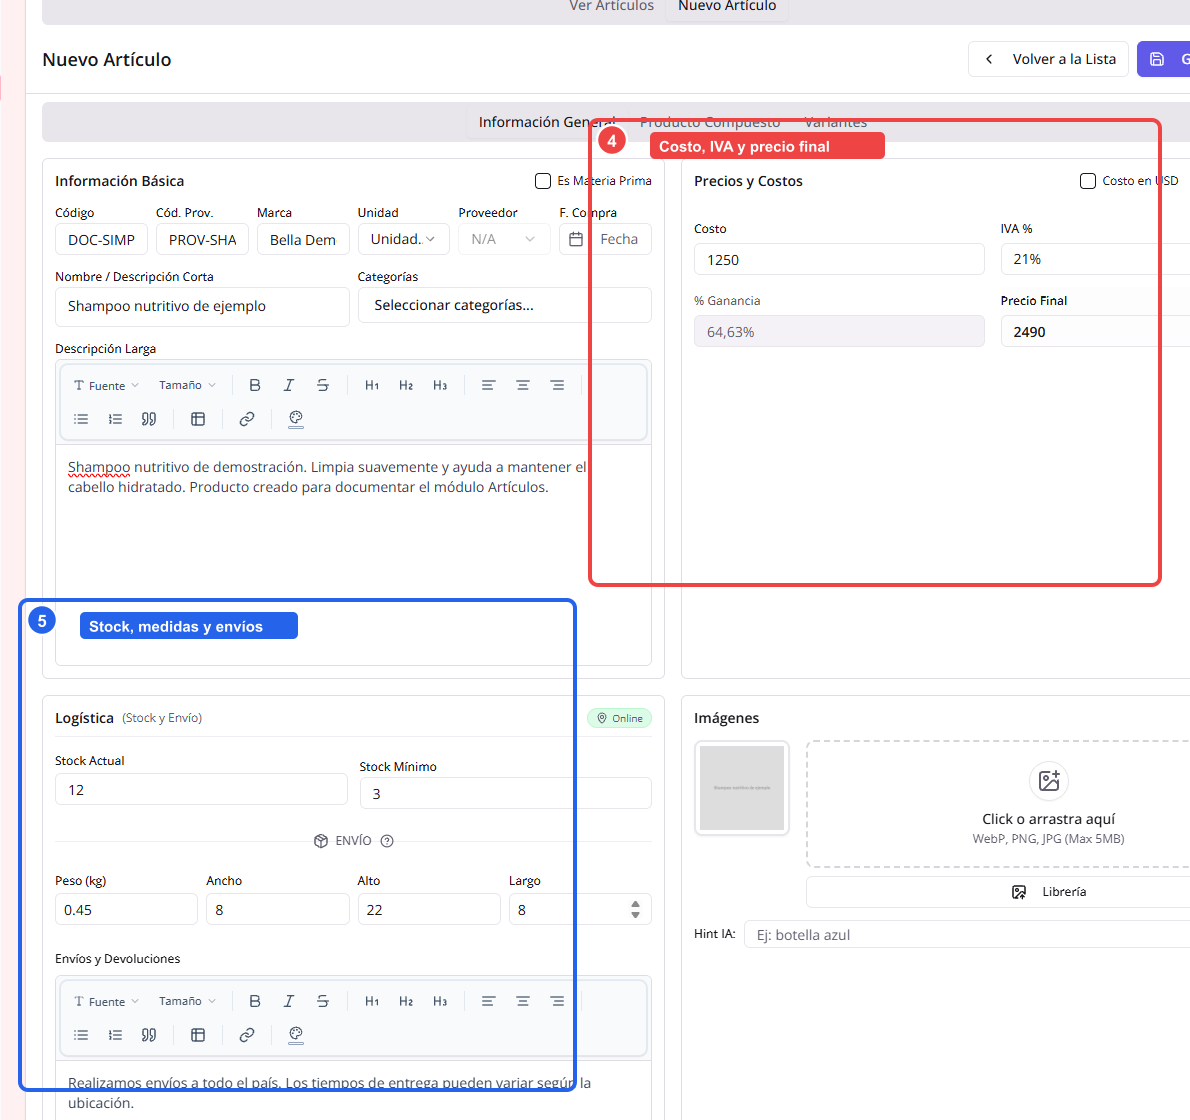Image resolution: width=1190 pixels, height=1120 pixels.
Task: Open text color palette in Descripción Larga
Action: [296, 419]
